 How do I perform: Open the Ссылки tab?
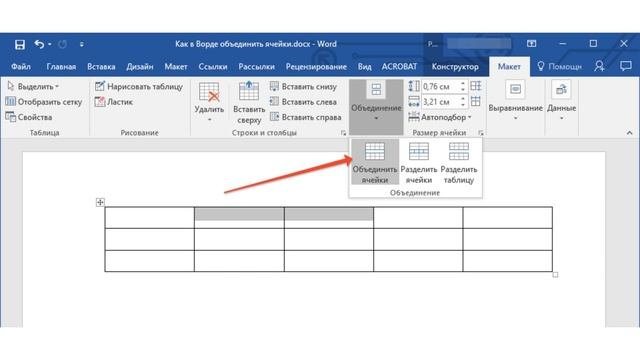(x=213, y=67)
